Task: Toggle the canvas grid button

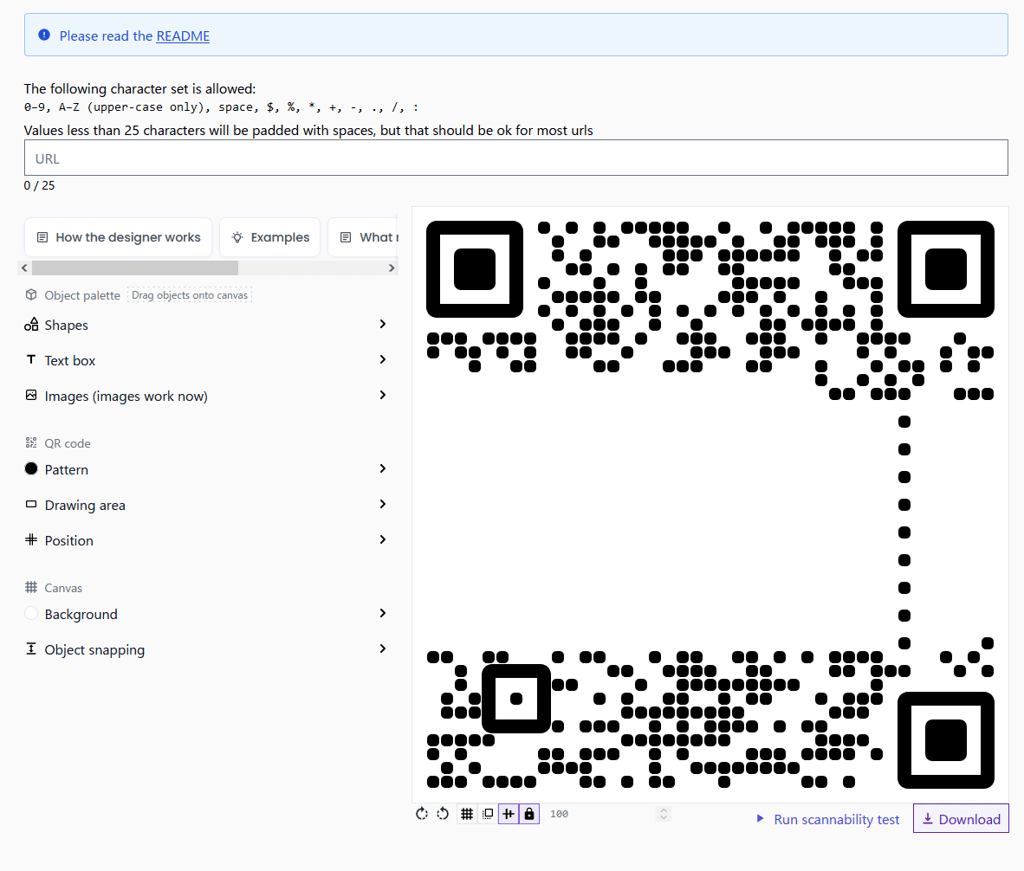Action: [467, 814]
